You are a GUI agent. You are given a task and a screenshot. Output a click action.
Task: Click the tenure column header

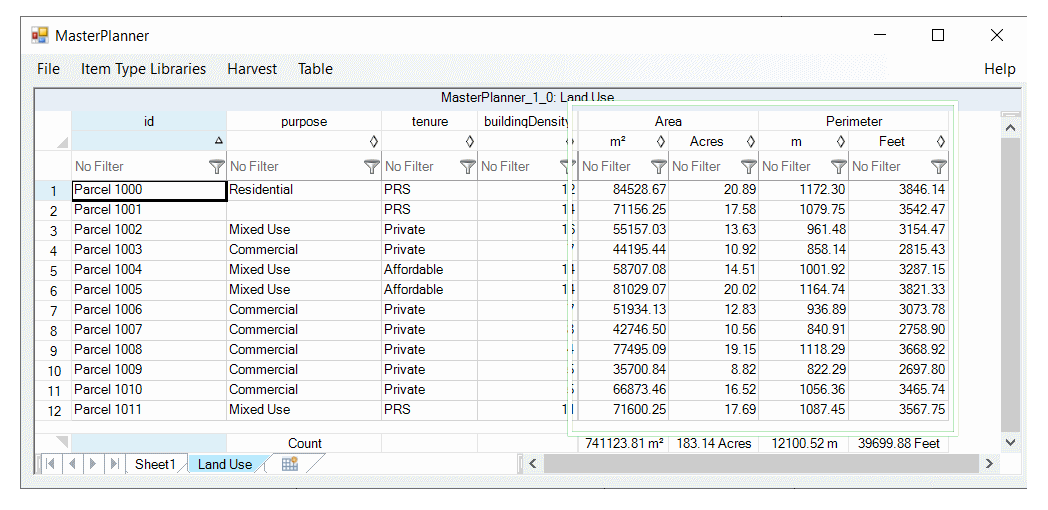coord(430,121)
